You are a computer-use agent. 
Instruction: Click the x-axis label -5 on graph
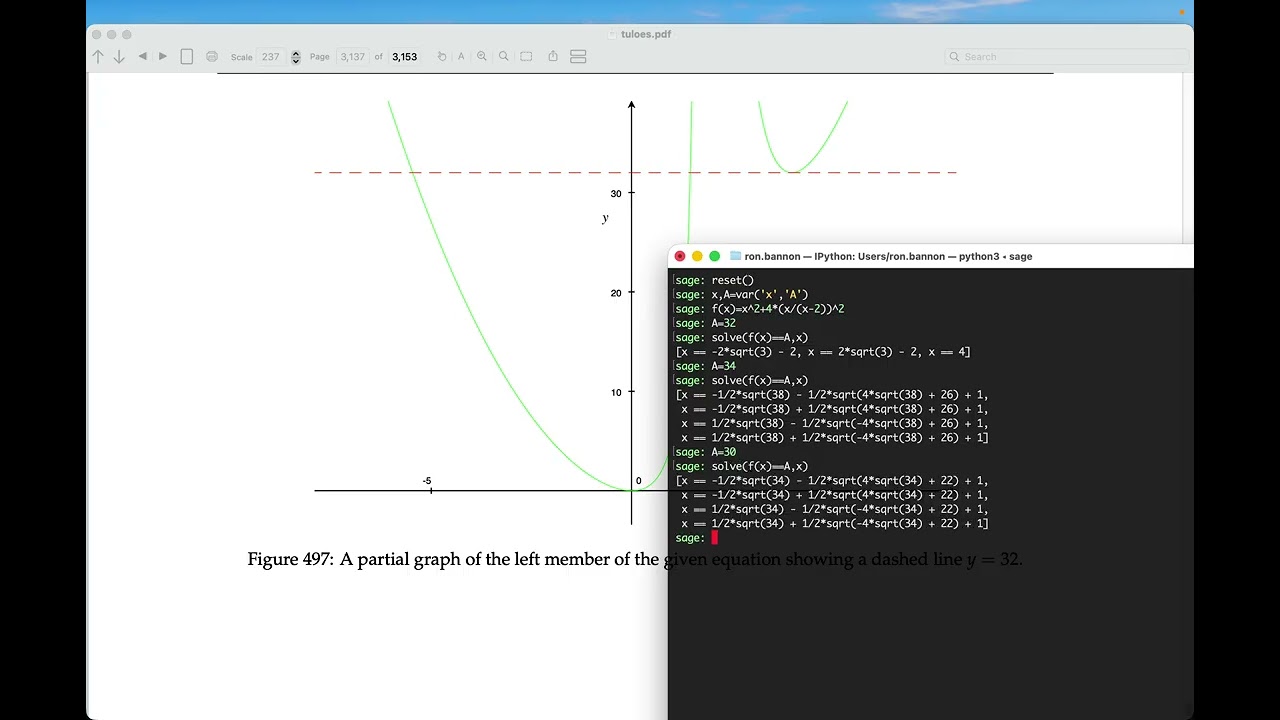pyautogui.click(x=427, y=481)
